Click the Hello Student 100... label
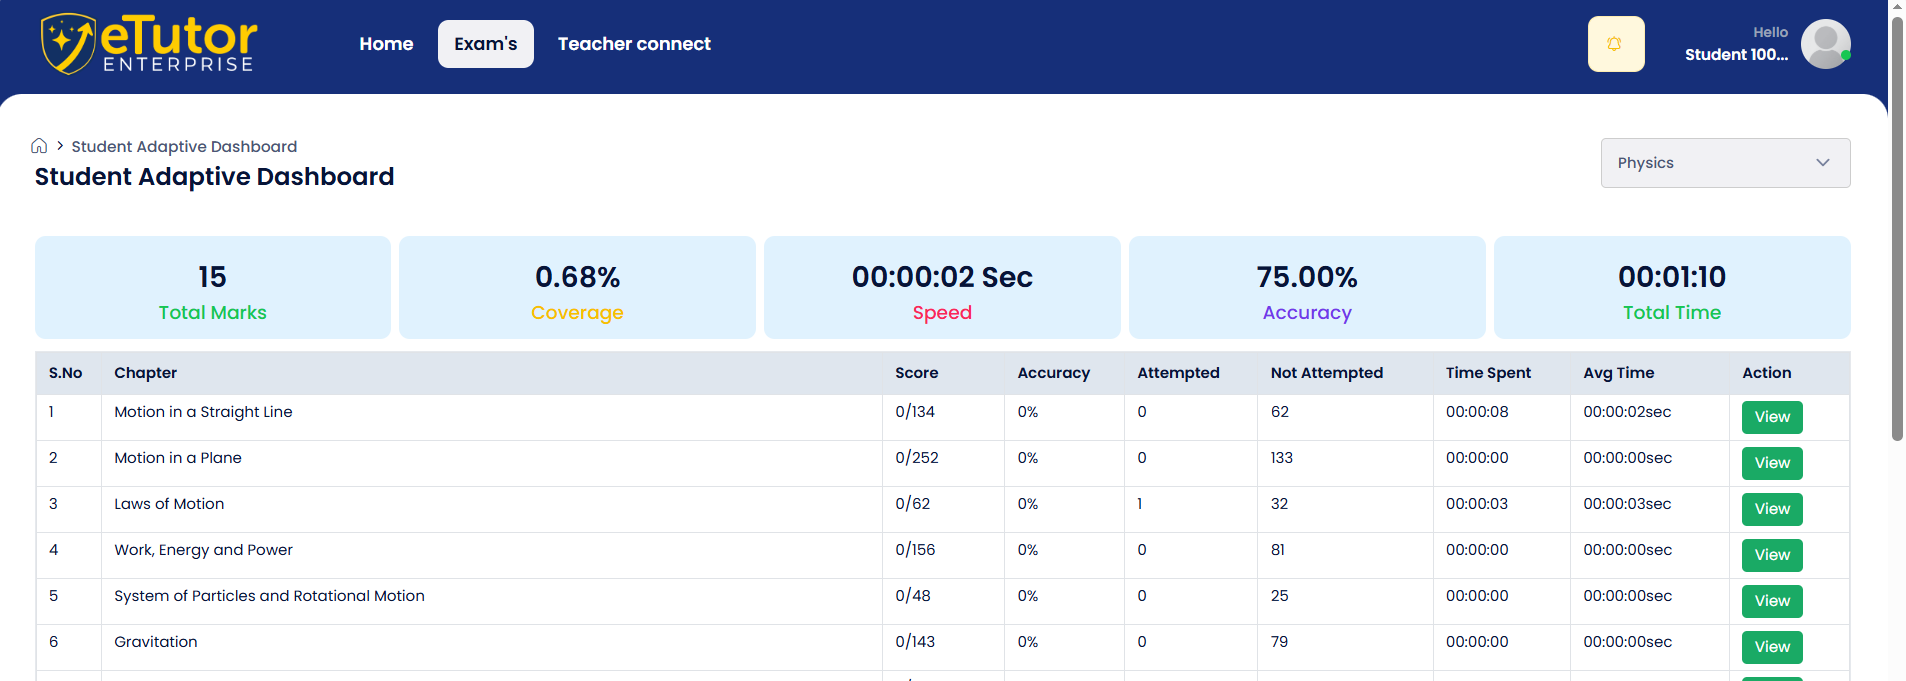 pos(1737,44)
